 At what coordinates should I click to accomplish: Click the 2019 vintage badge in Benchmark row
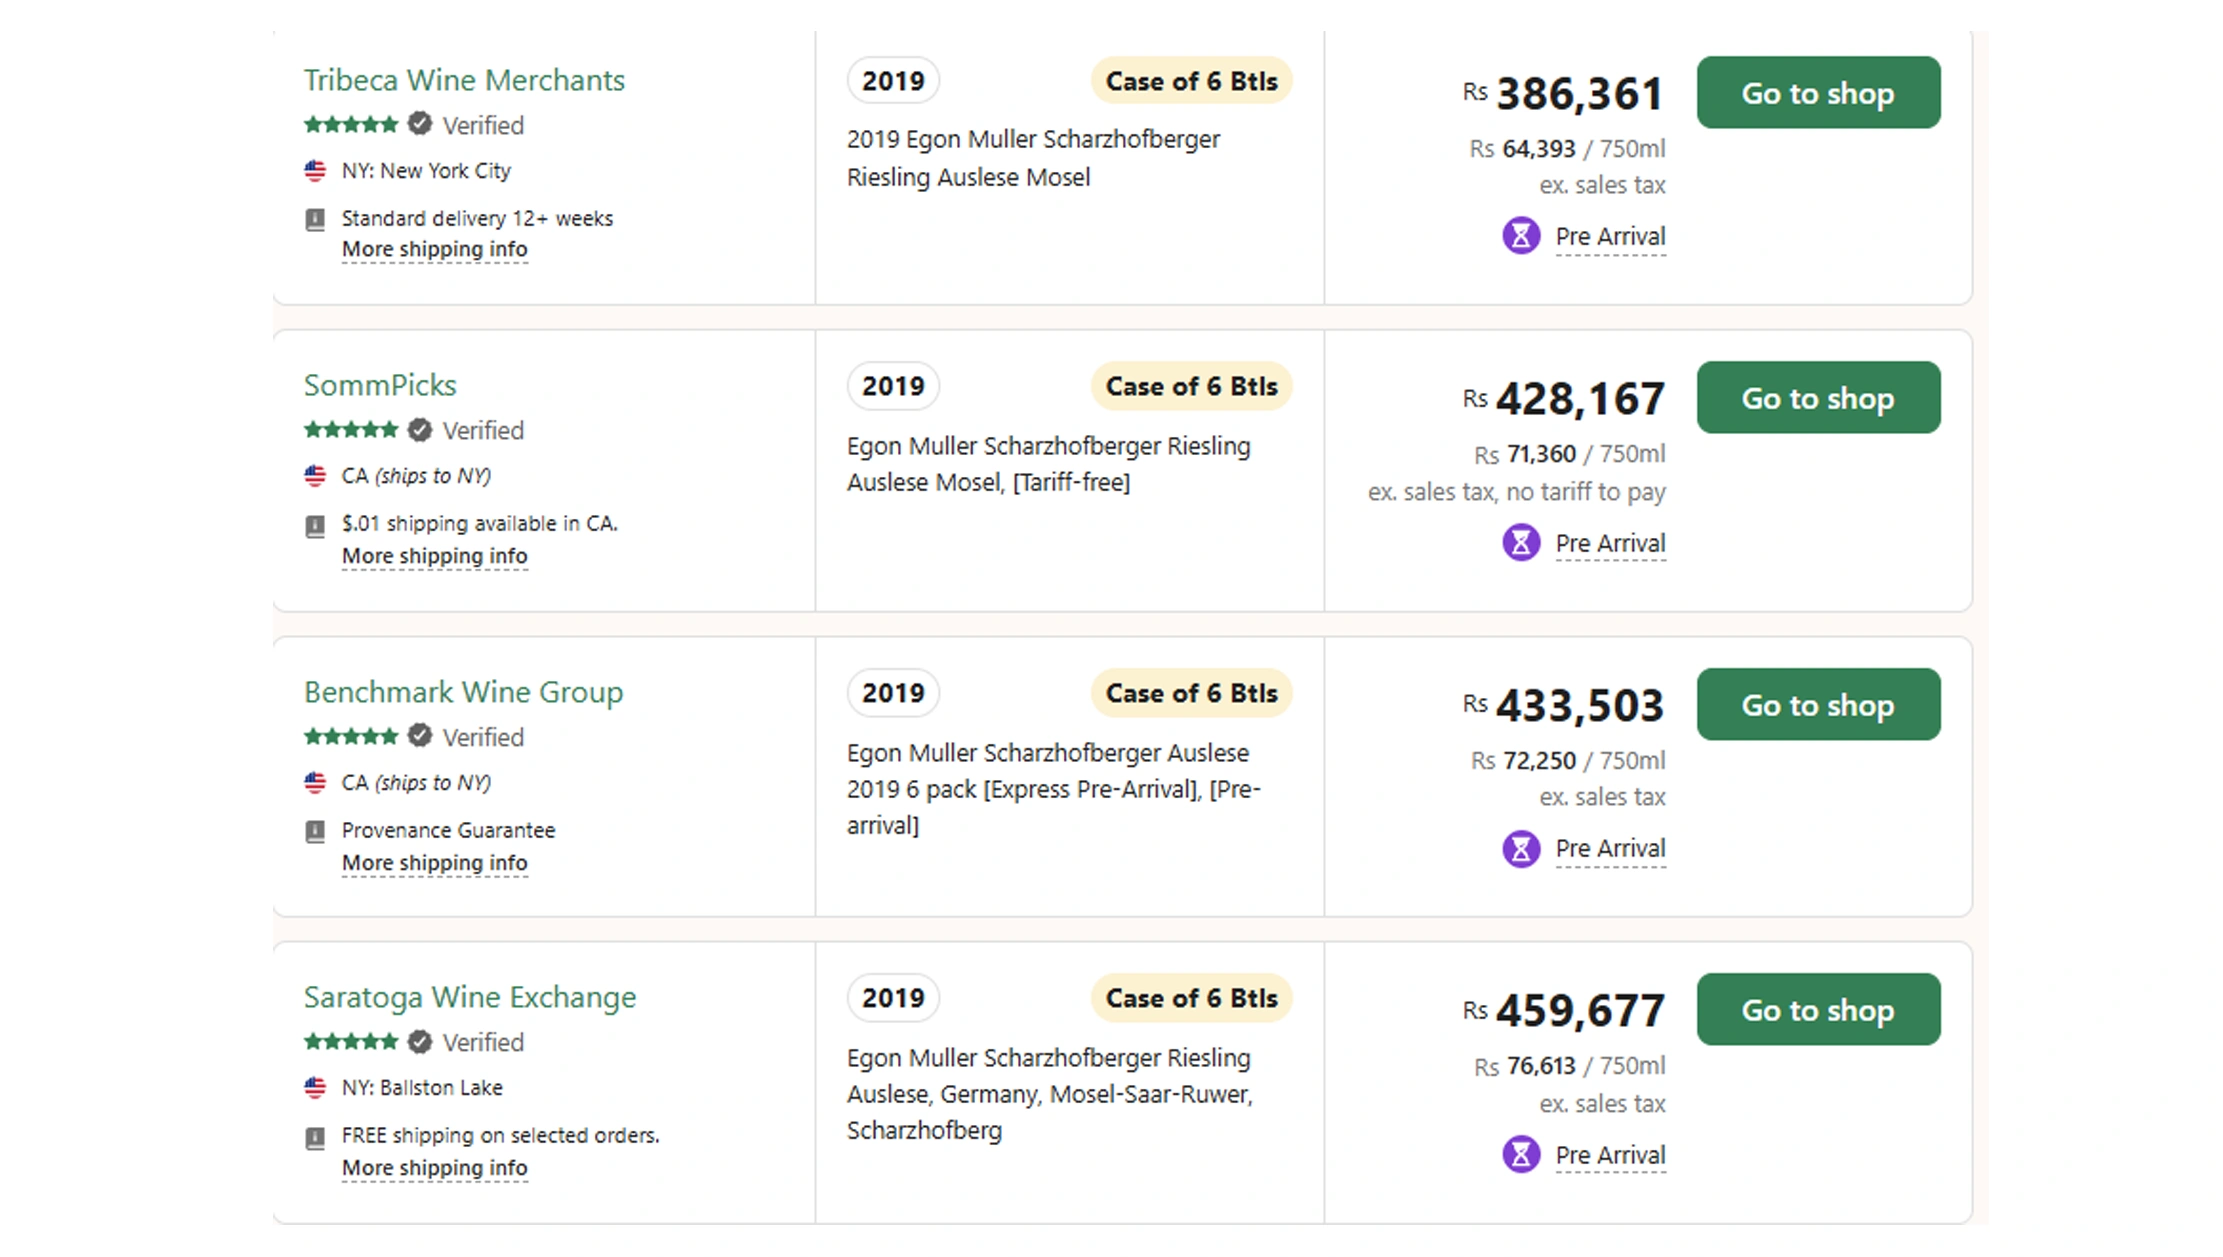[893, 693]
